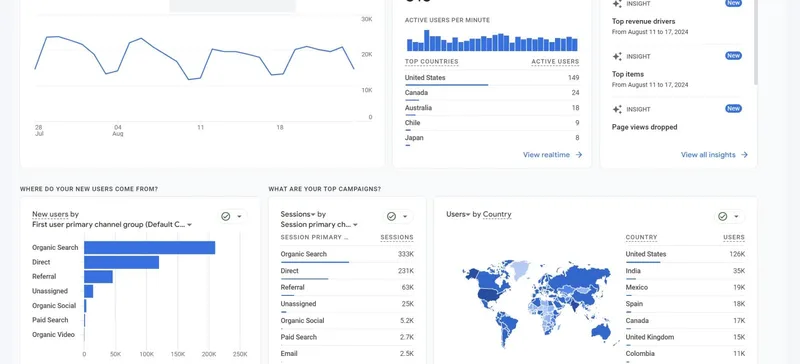Expand First user primary channel group dropdown
Viewport: 800px width, 364px height.
coord(112,224)
